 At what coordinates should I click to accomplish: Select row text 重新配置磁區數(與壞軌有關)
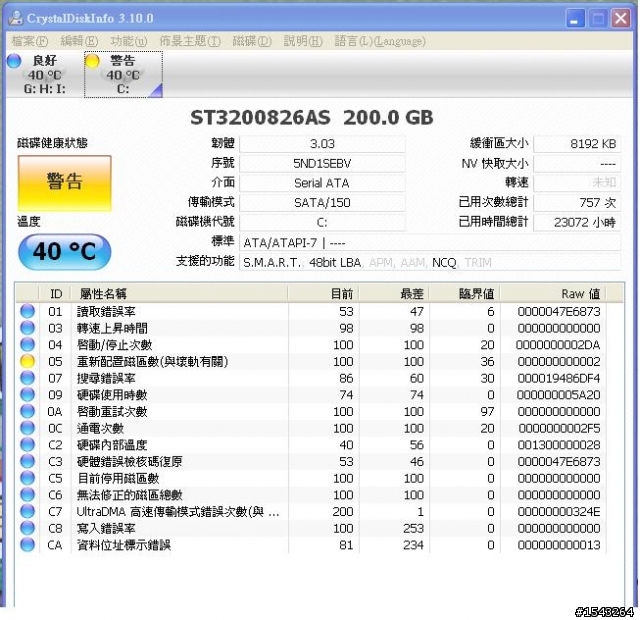(x=152, y=362)
